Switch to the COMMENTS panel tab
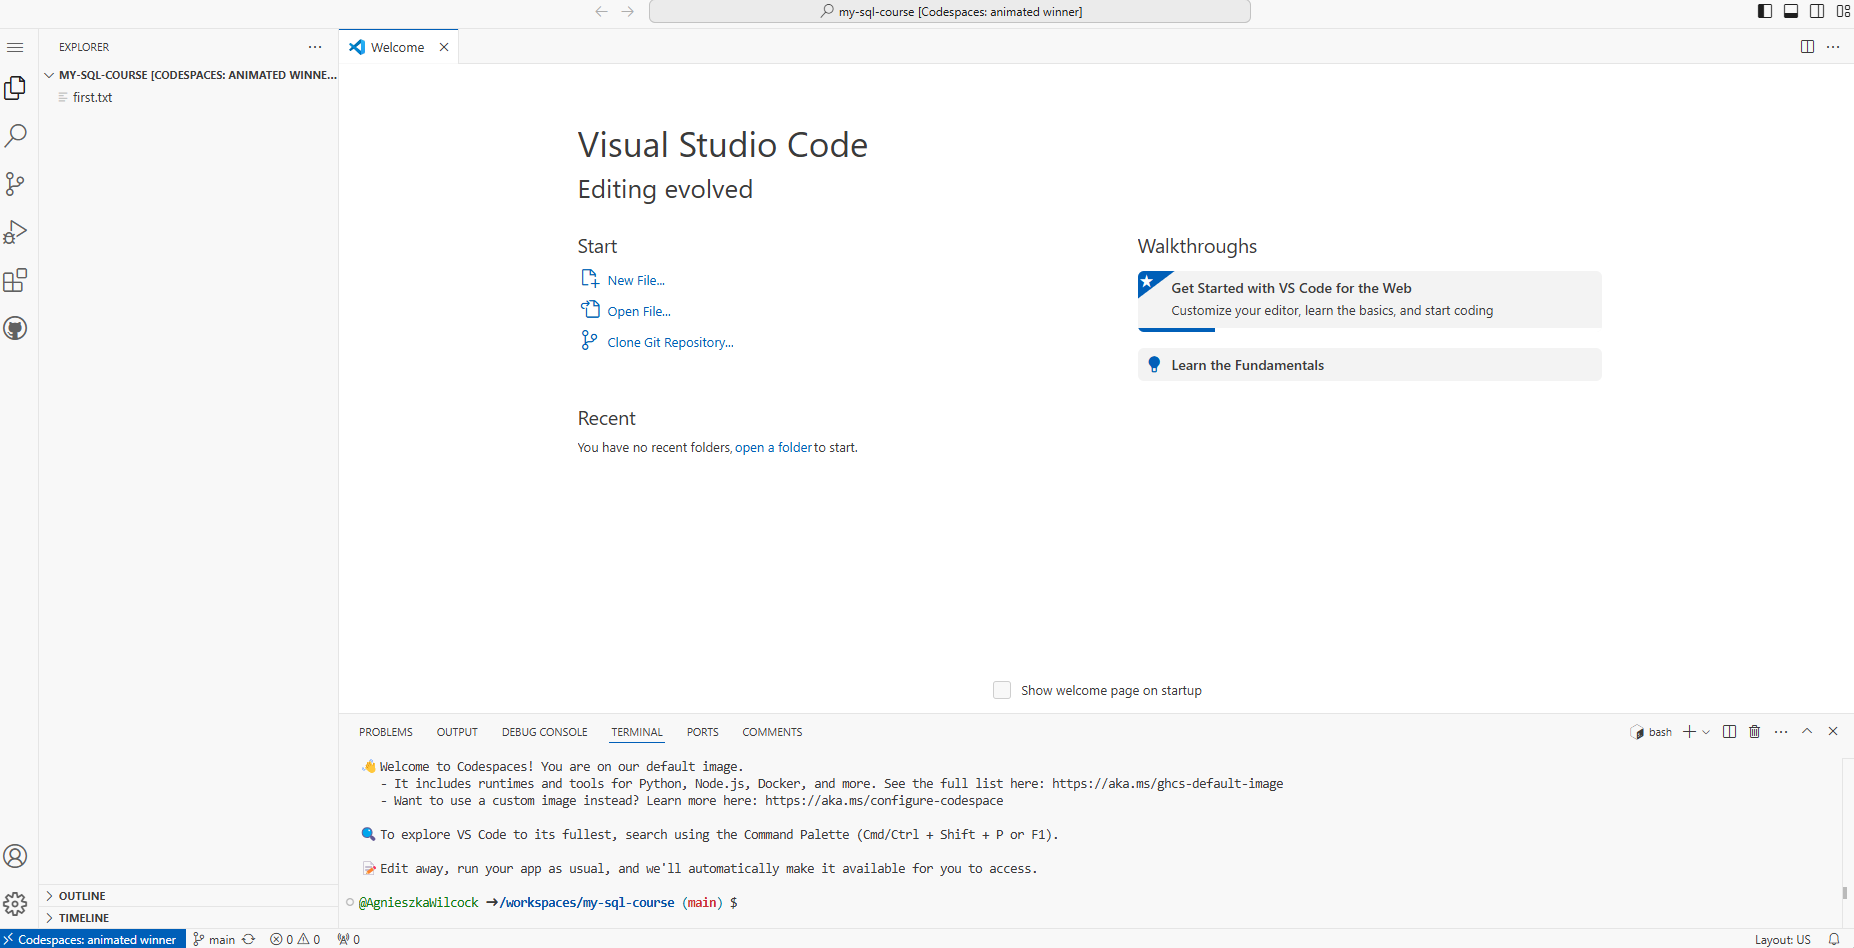Viewport: 1854px width, 948px height. (x=772, y=732)
